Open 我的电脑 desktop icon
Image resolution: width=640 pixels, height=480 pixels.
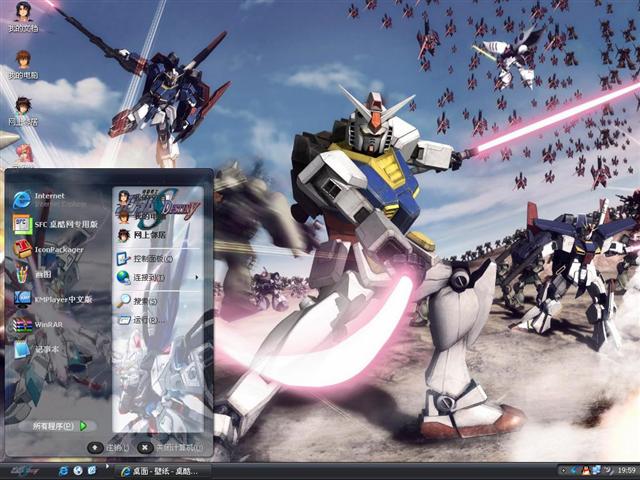[23, 64]
